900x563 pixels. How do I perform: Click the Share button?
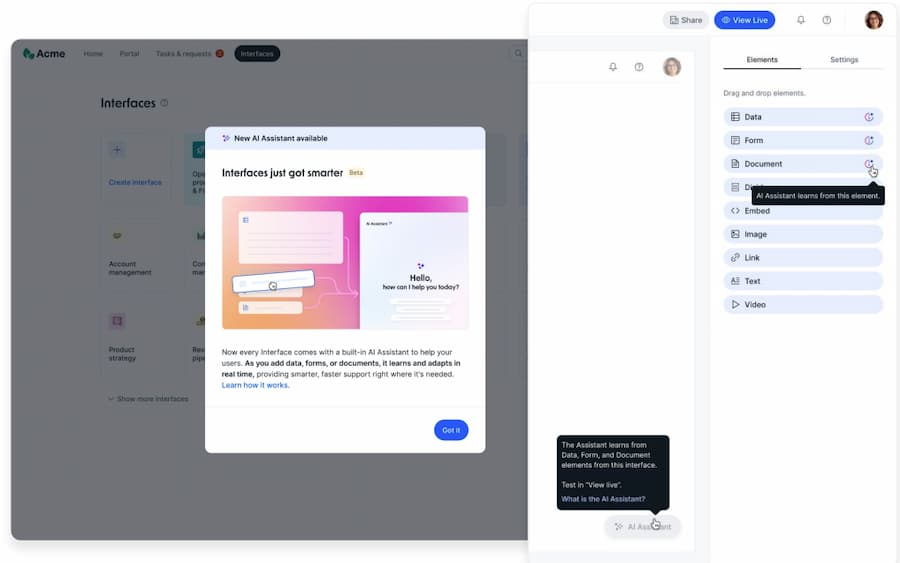tap(685, 20)
